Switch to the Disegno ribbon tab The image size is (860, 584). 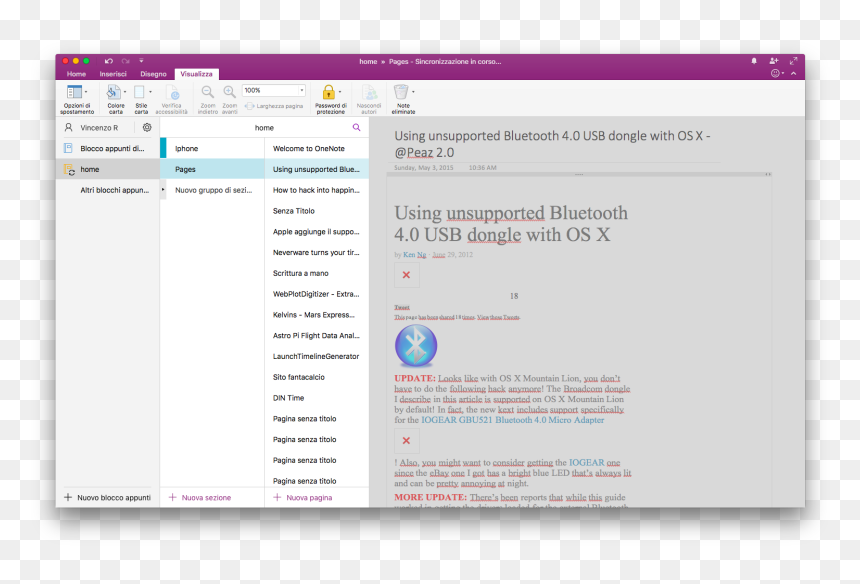153,74
